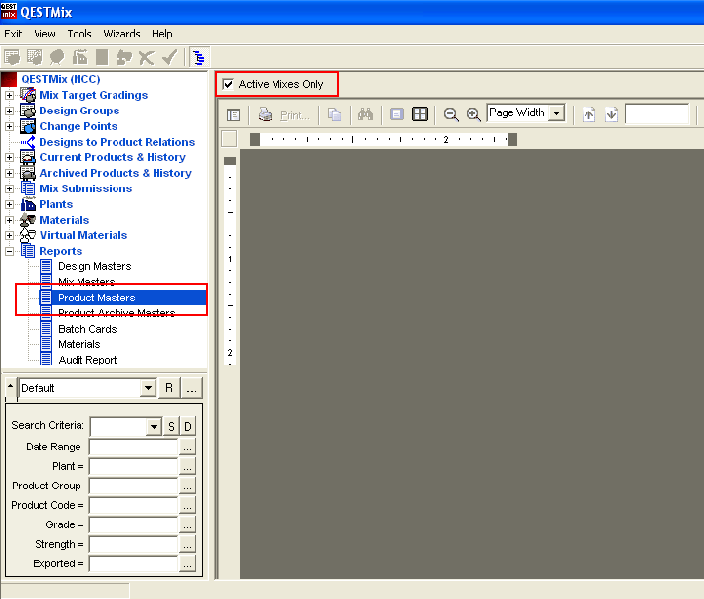Select the Product Masters report
The image size is (704, 599).
pos(97,298)
